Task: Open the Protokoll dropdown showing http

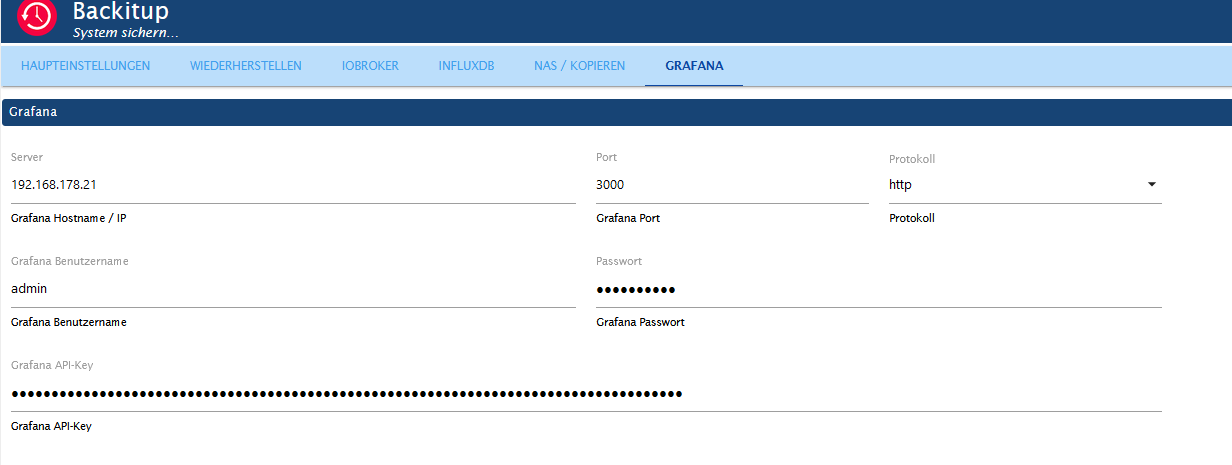Action: pos(1025,185)
